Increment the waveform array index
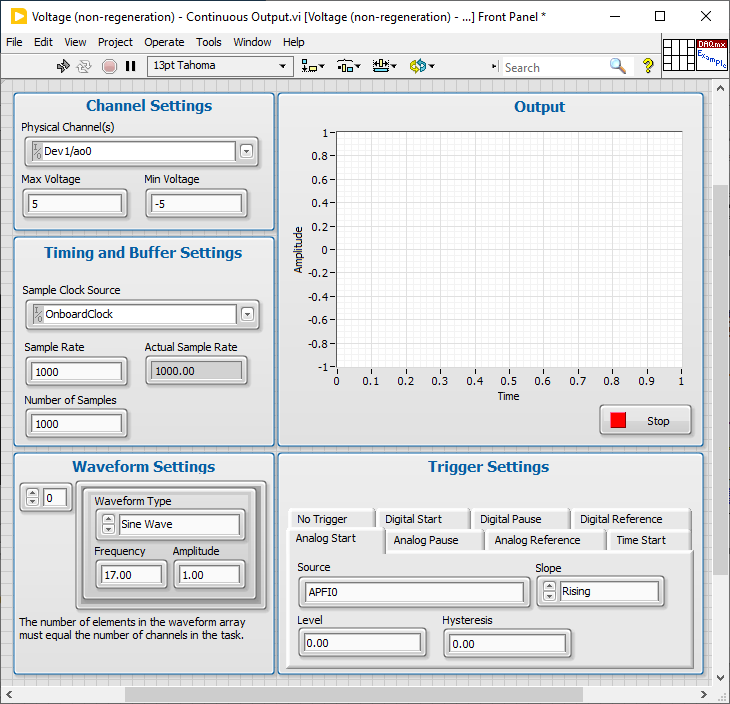Image resolution: width=730 pixels, height=704 pixels. (x=32, y=494)
